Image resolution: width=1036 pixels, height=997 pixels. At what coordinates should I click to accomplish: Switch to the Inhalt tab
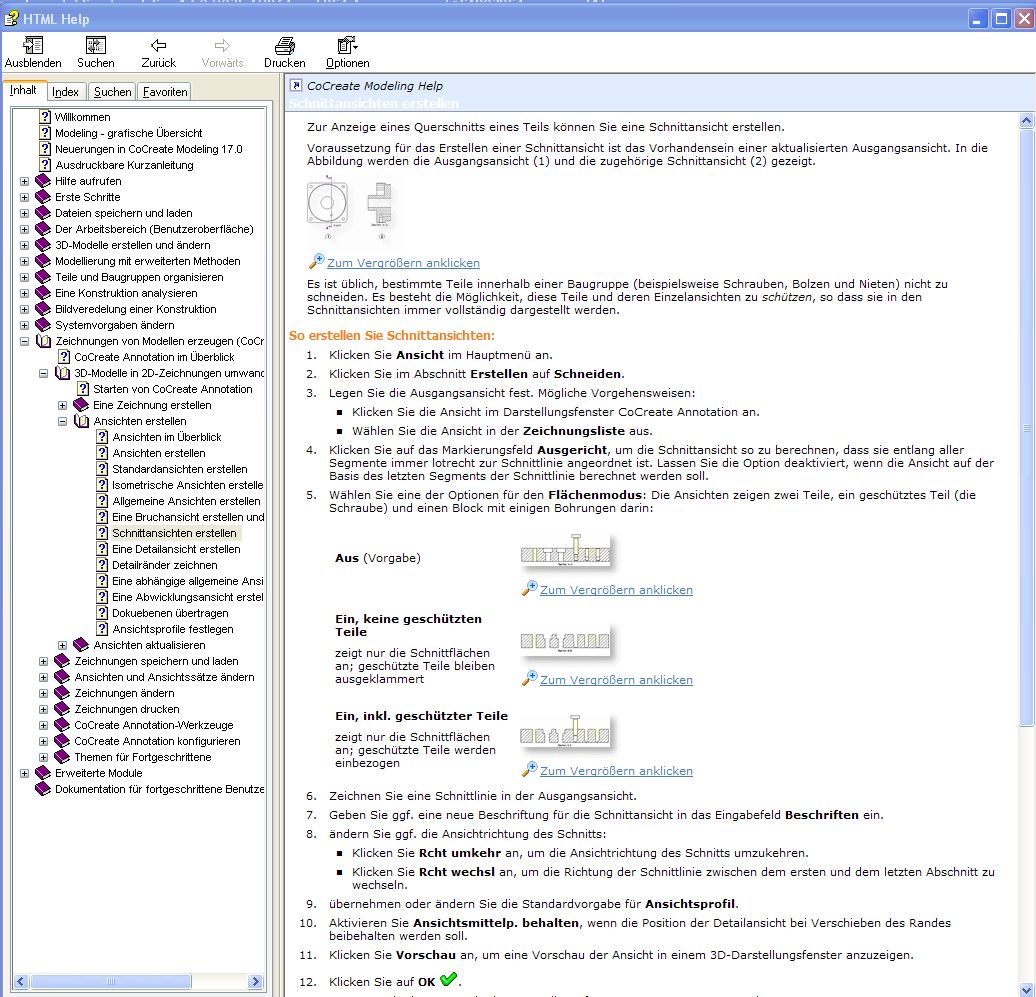point(23,91)
